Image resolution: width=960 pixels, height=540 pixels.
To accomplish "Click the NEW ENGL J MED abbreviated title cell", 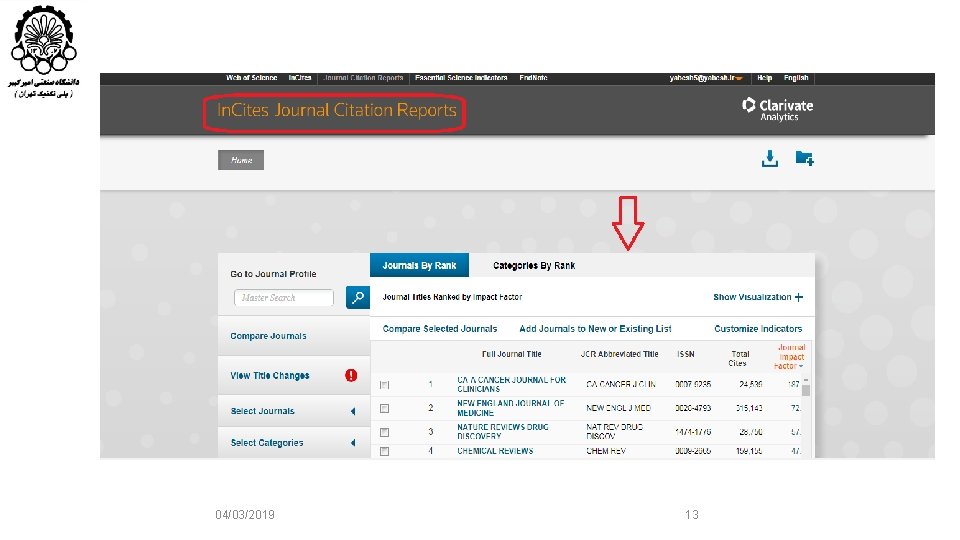I will click(618, 408).
